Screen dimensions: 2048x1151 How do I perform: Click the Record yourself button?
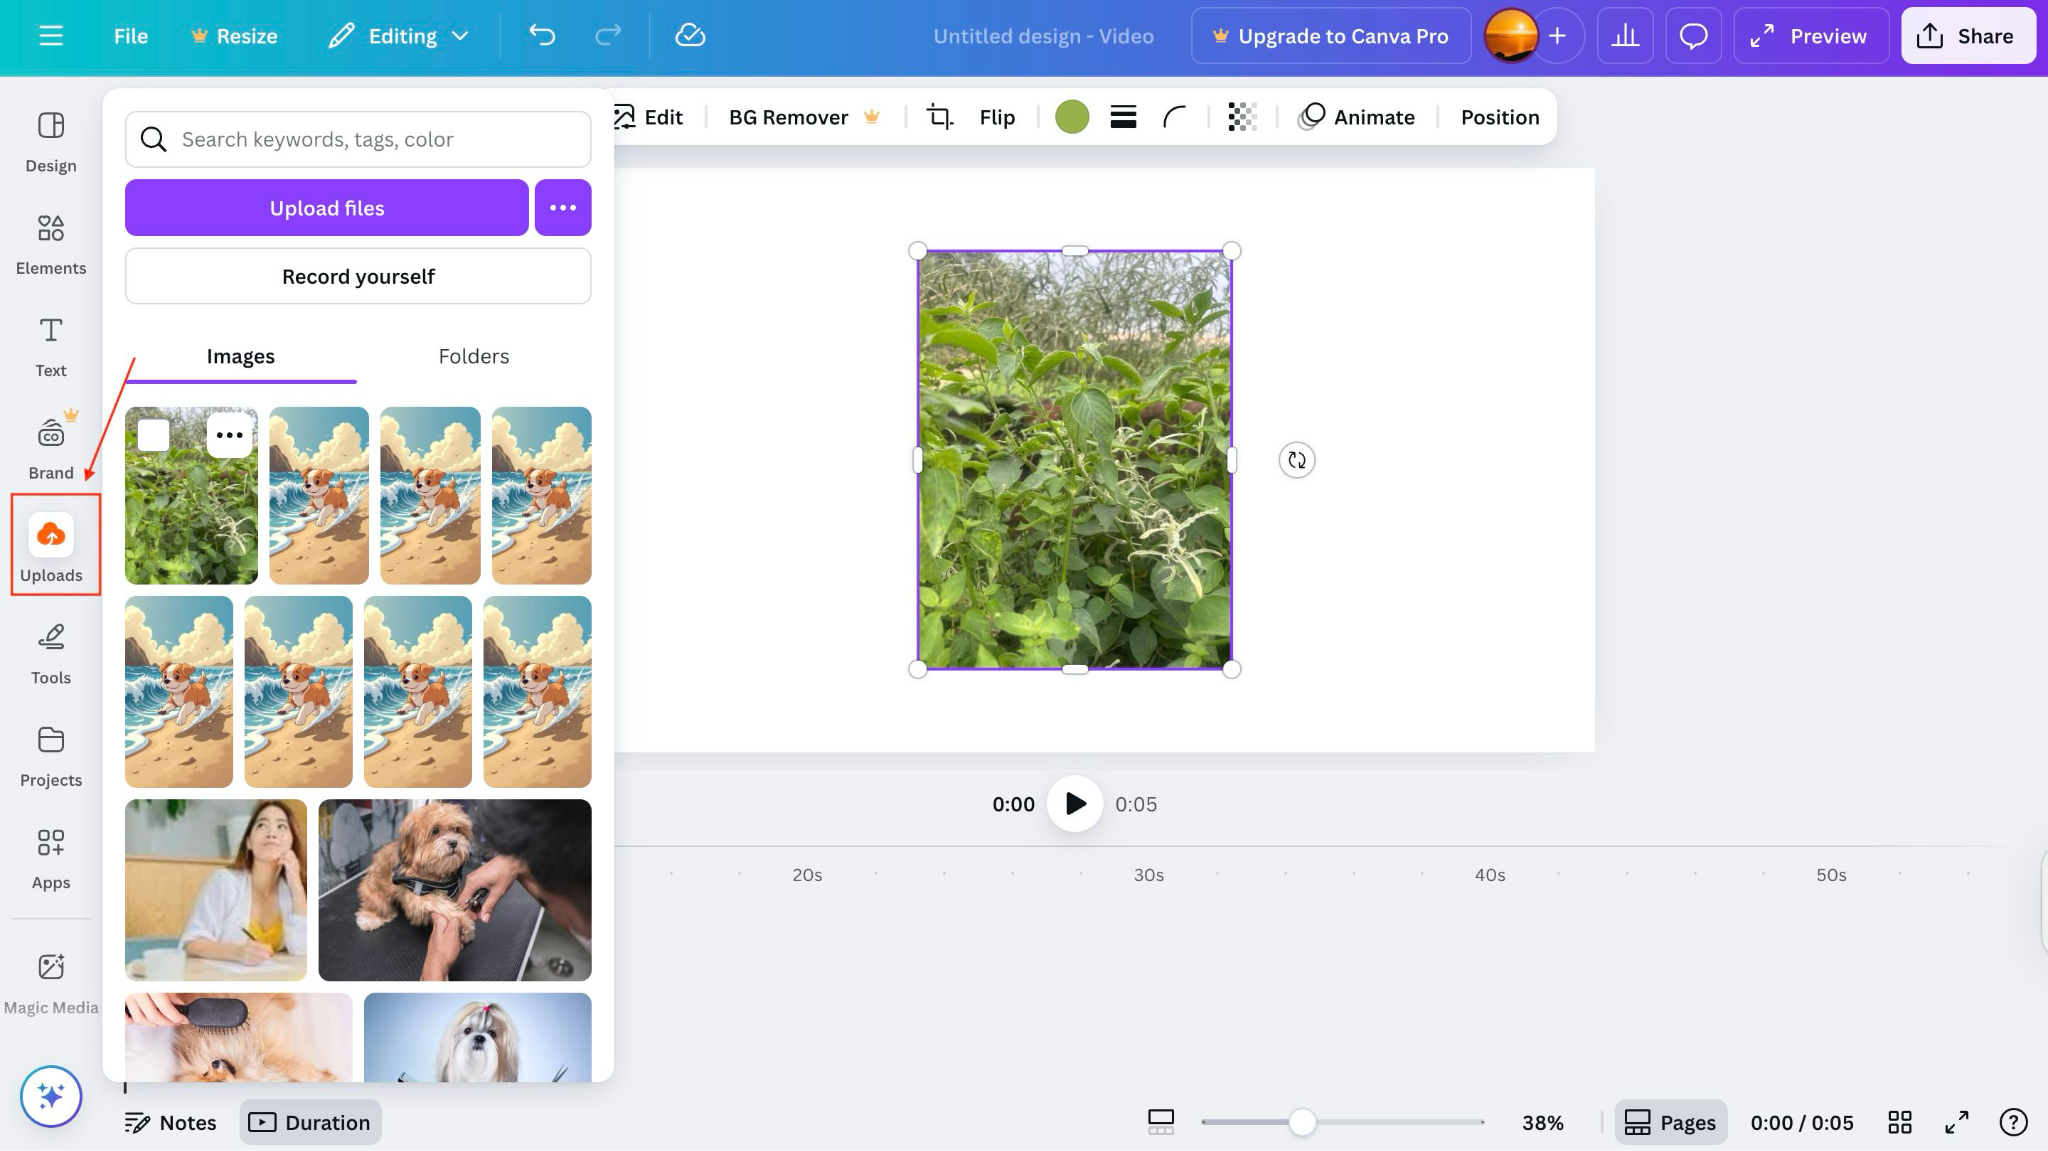click(358, 276)
